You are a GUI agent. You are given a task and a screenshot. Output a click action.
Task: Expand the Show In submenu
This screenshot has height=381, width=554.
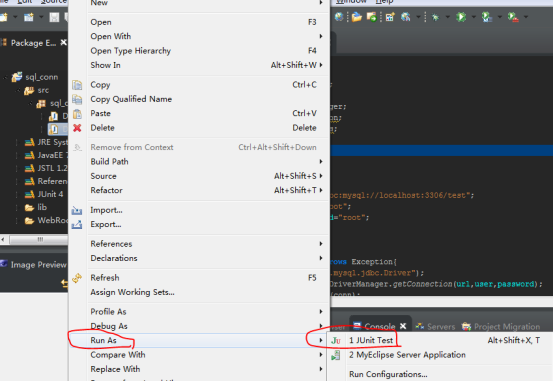[x=321, y=65]
